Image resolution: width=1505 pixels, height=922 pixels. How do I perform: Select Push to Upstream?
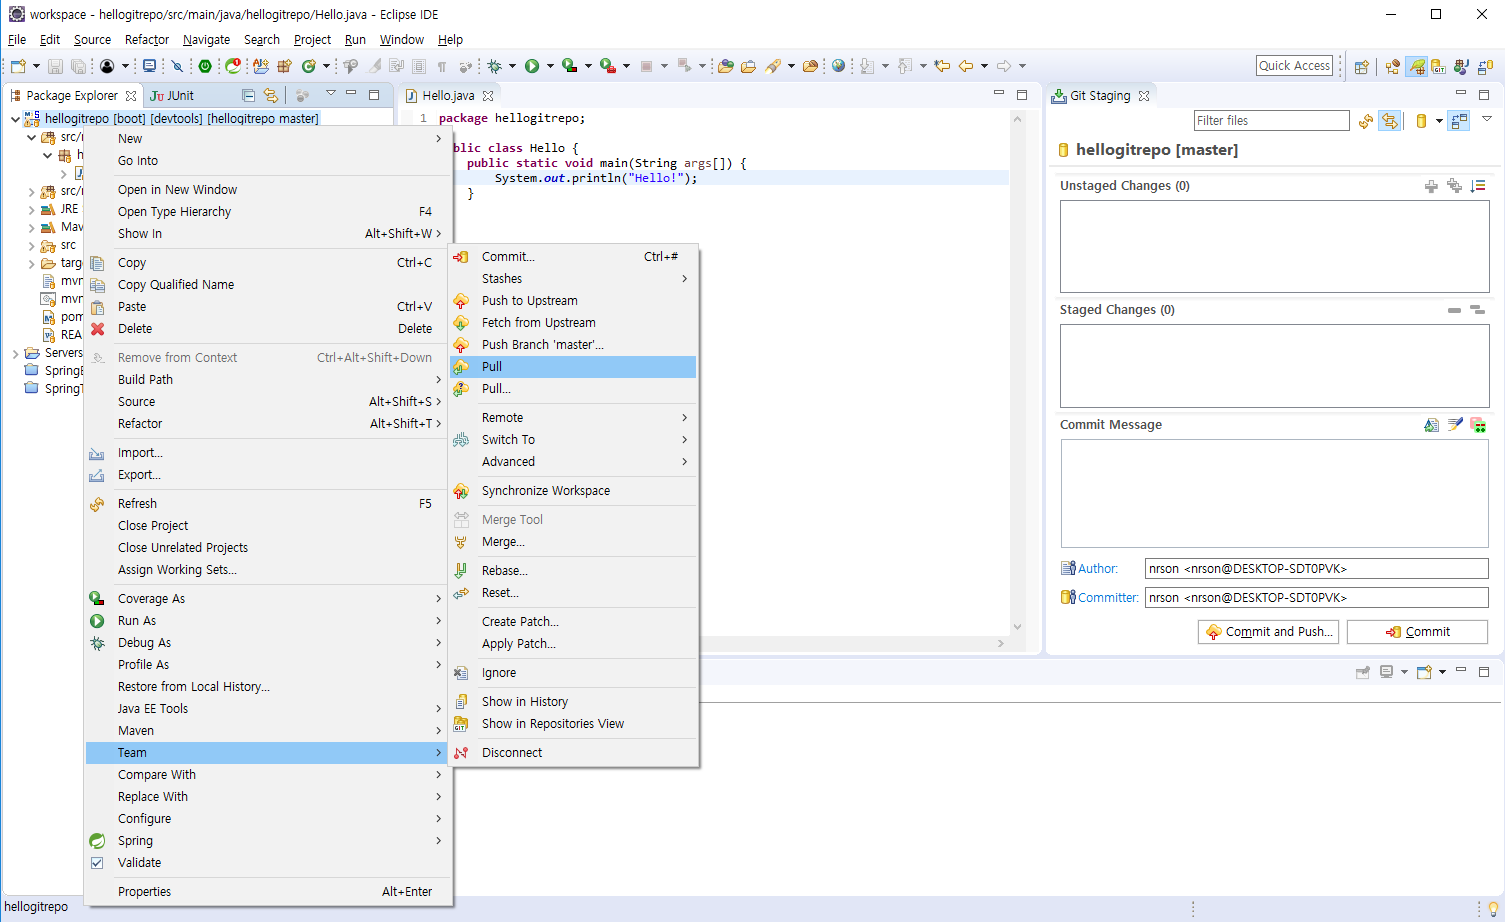click(x=573, y=301)
